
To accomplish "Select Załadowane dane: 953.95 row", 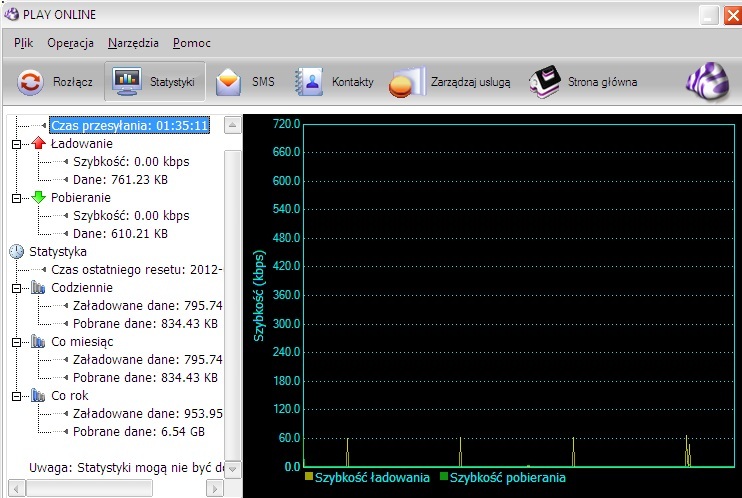I will coord(148,413).
